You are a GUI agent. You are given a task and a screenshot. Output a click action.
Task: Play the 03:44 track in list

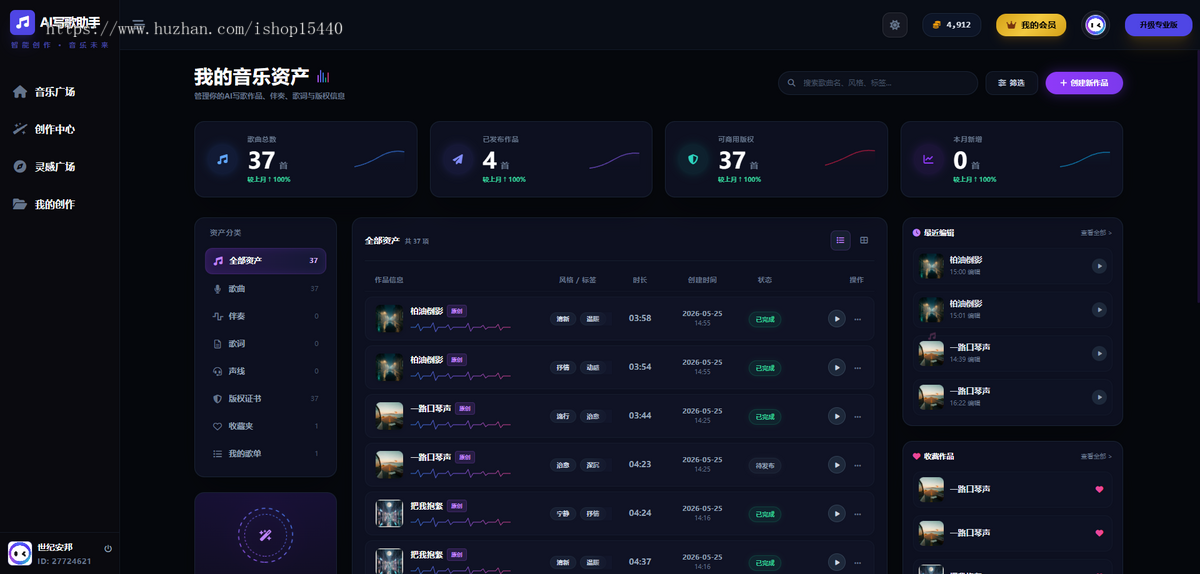pos(837,416)
